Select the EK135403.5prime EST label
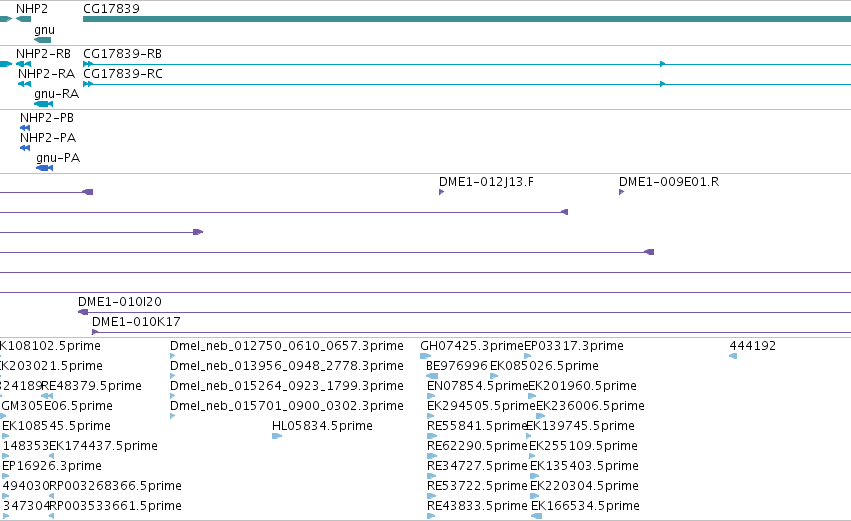851x521 pixels. click(585, 466)
